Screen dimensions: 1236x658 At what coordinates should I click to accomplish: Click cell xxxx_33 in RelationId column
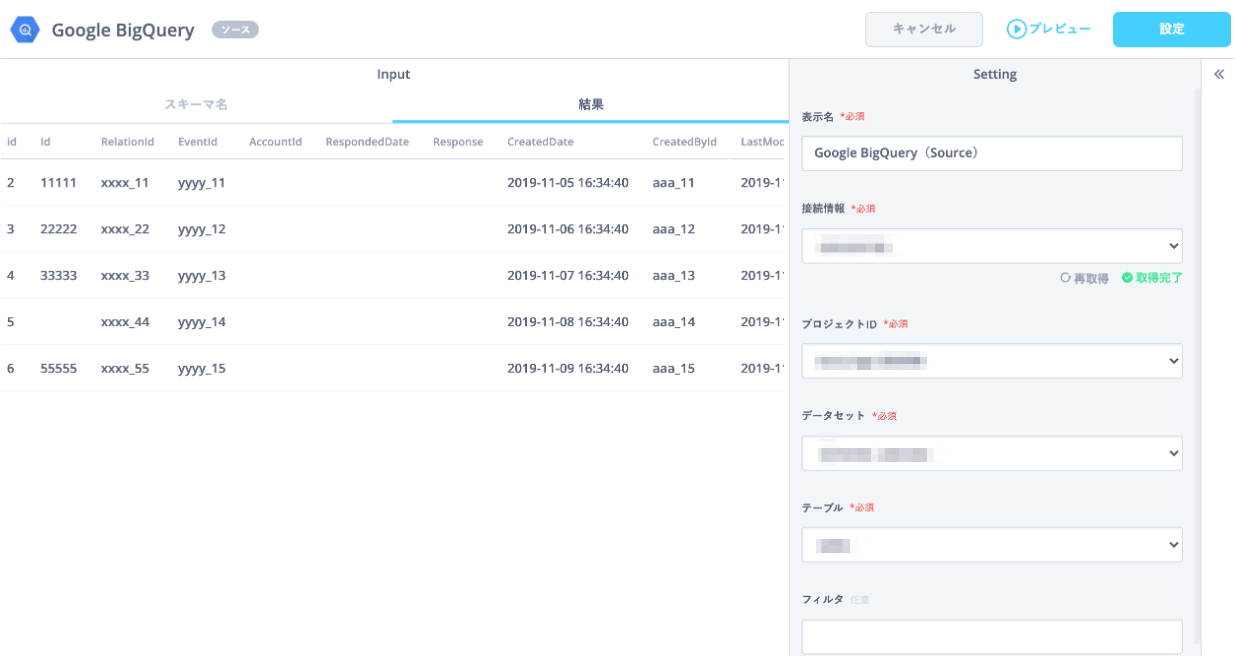(124, 275)
